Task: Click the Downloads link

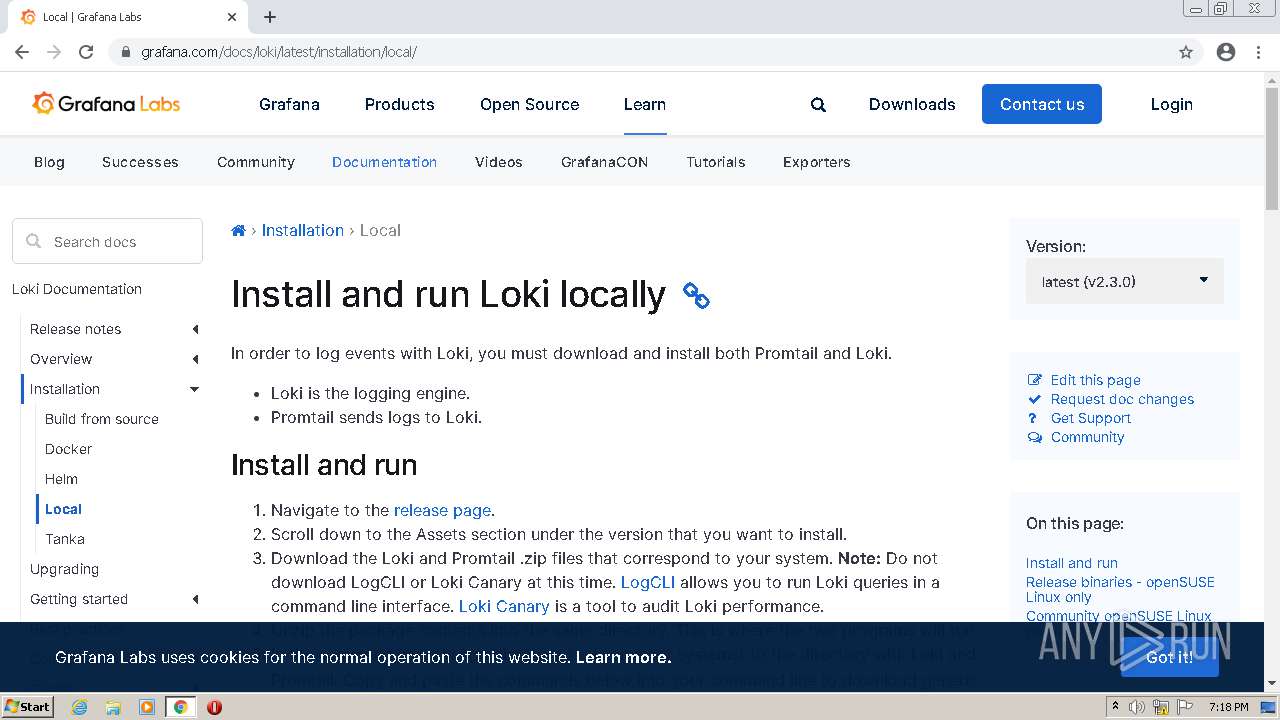Action: coord(912,104)
